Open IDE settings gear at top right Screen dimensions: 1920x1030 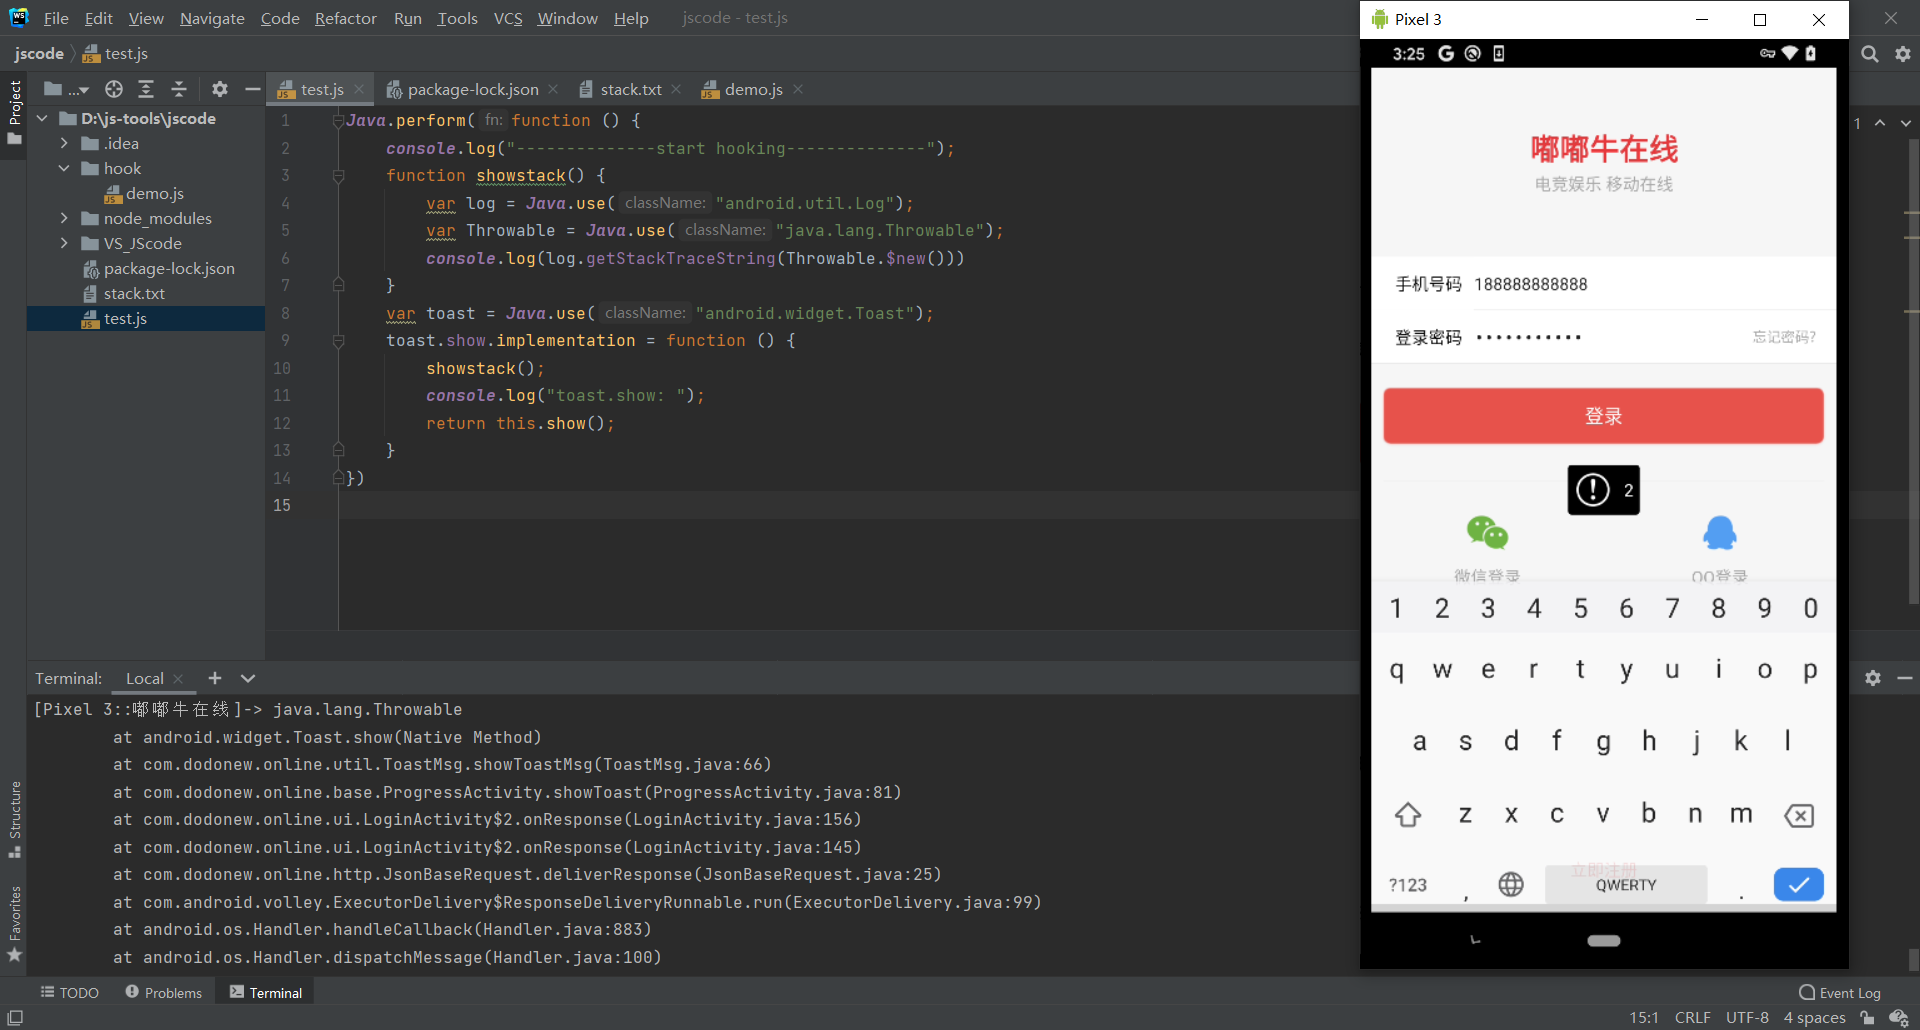[x=1903, y=54]
